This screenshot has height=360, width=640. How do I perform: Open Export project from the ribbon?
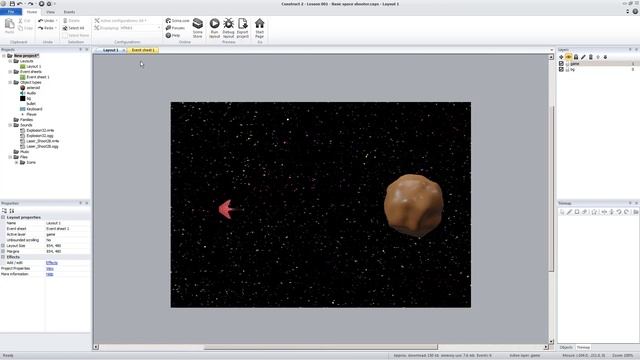tap(242, 28)
